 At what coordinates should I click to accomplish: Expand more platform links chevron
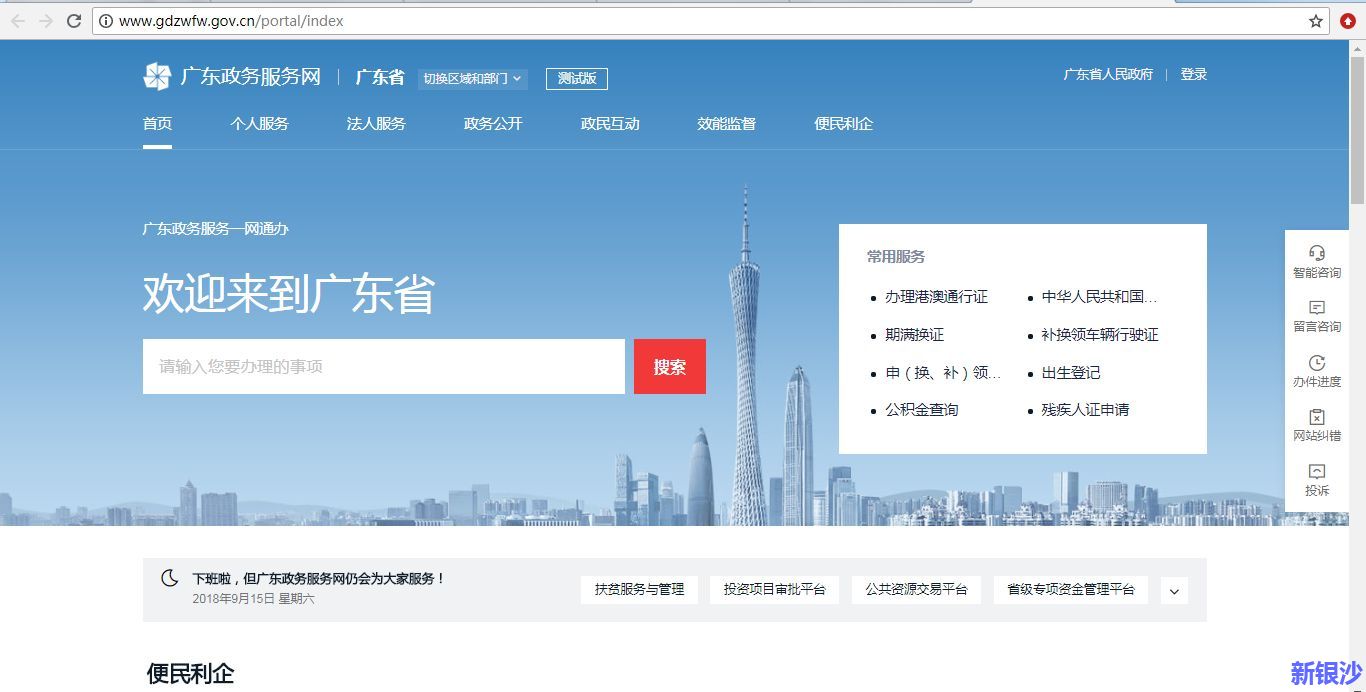[1174, 590]
